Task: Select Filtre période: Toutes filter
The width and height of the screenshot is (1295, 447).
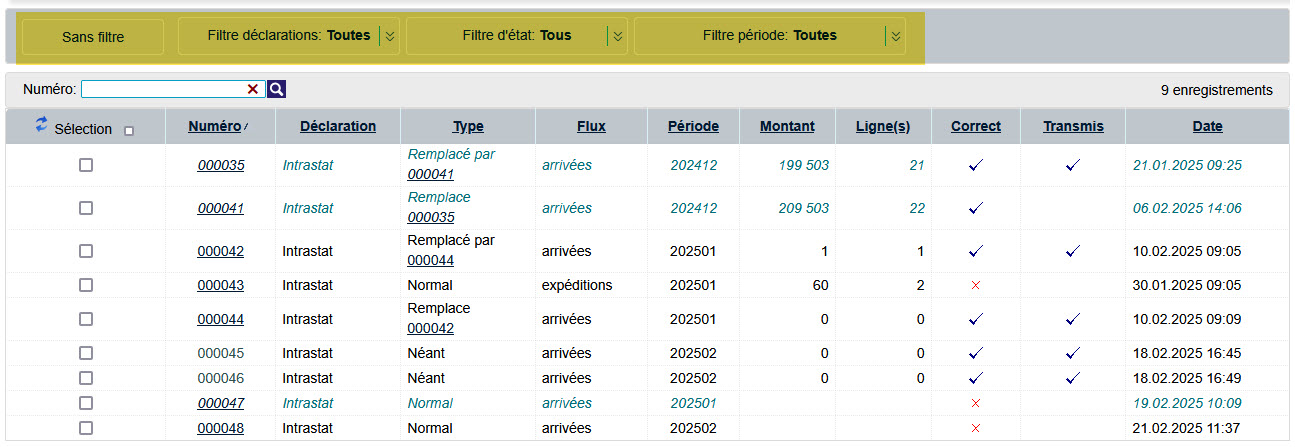Action: (770, 36)
